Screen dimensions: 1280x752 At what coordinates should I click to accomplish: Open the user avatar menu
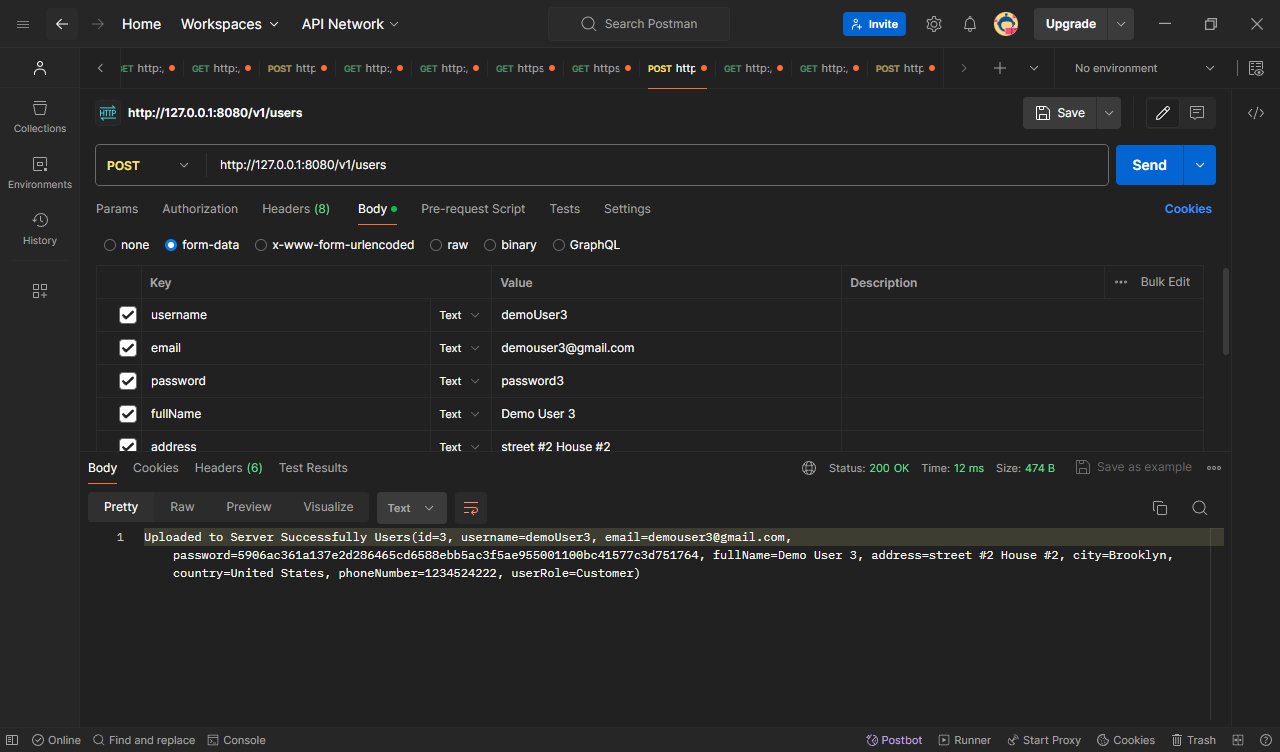[1006, 24]
